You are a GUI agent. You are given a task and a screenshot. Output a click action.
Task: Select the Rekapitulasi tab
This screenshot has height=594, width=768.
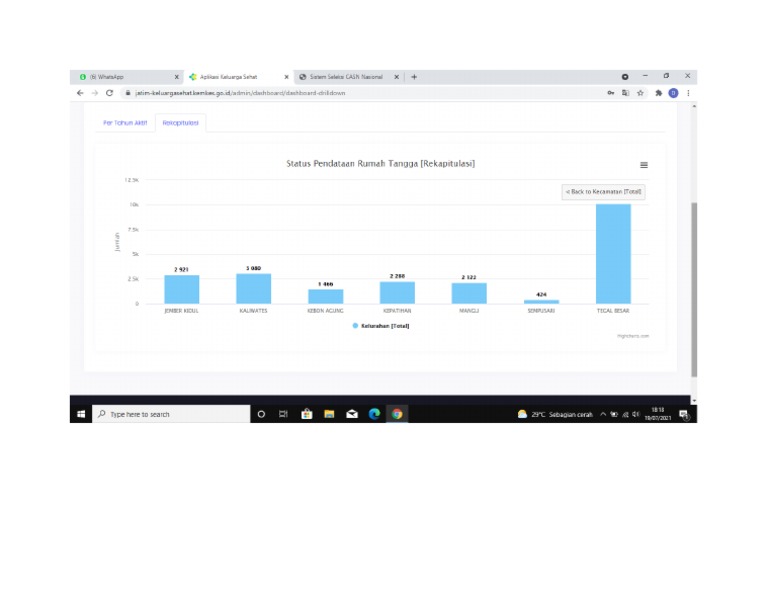coord(181,123)
